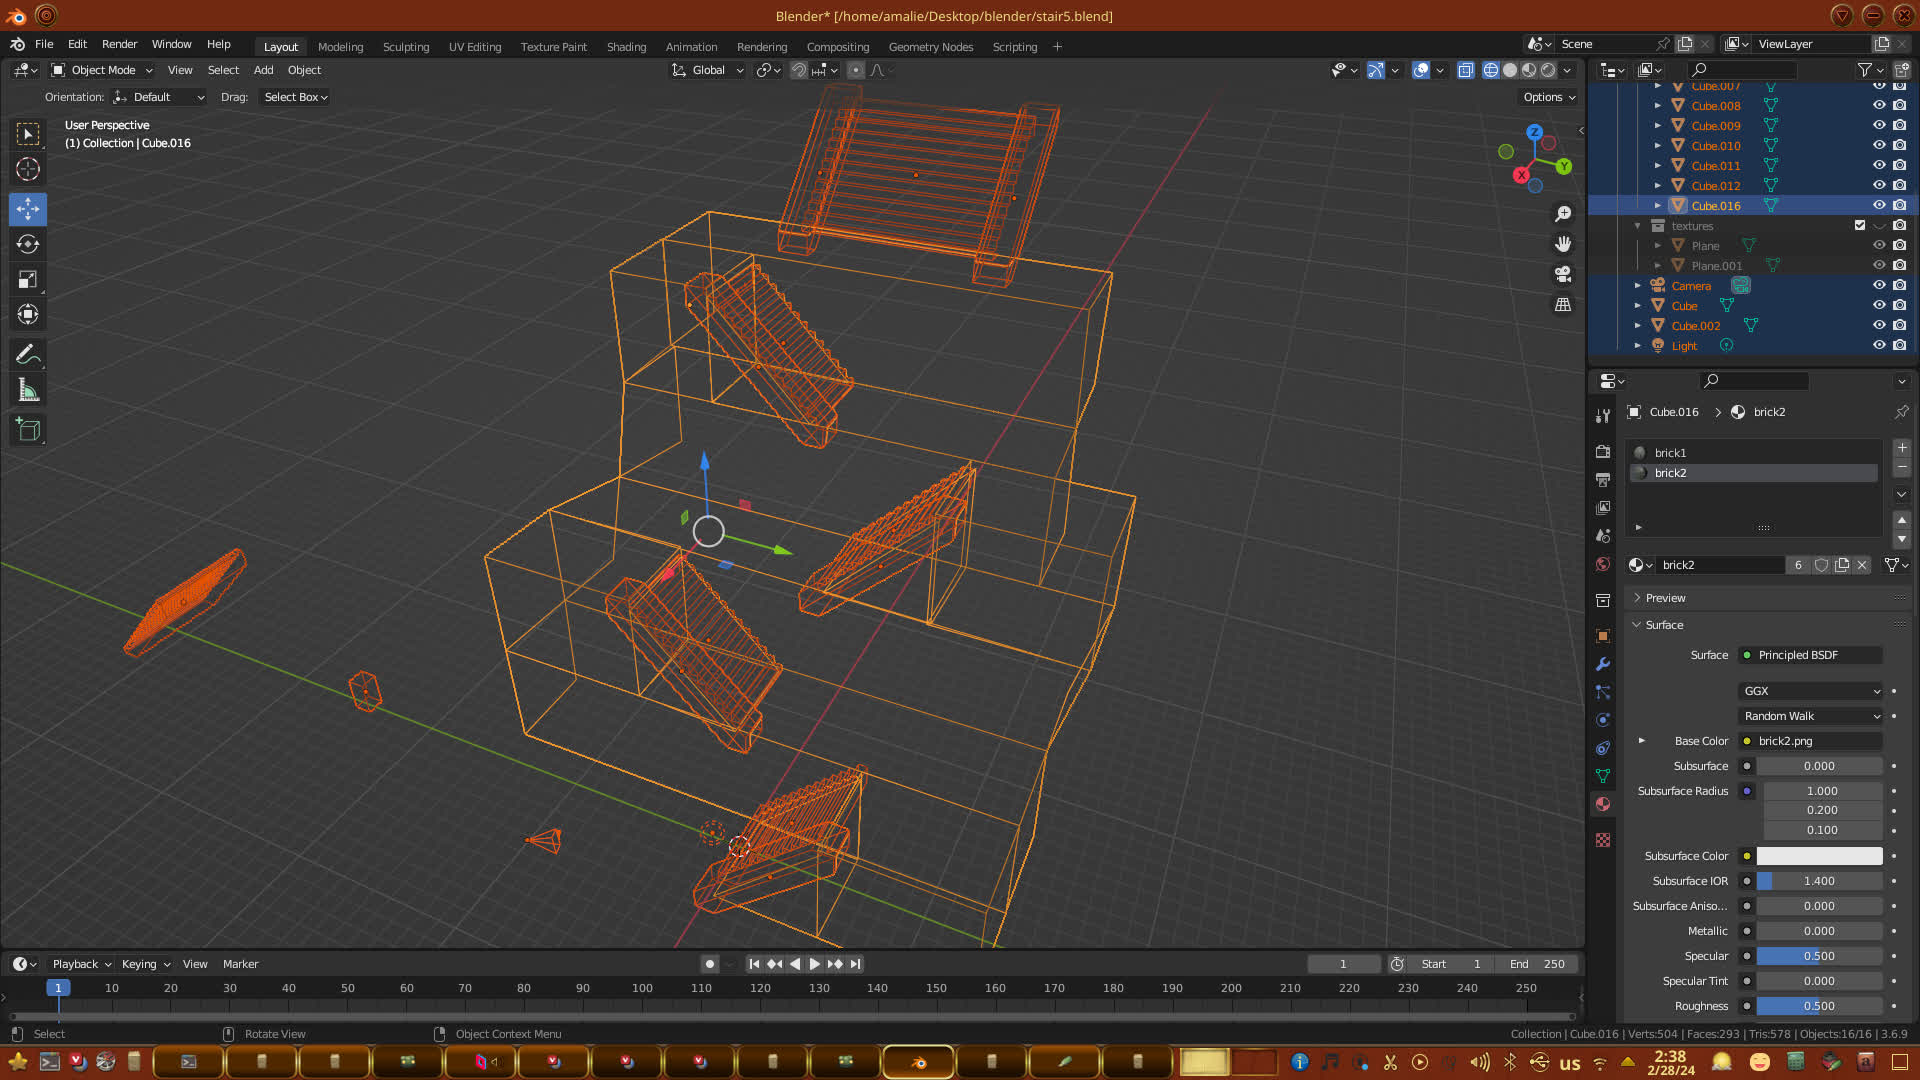The width and height of the screenshot is (1920, 1080).
Task: Switch to the Shading workspace tab
Action: point(626,47)
